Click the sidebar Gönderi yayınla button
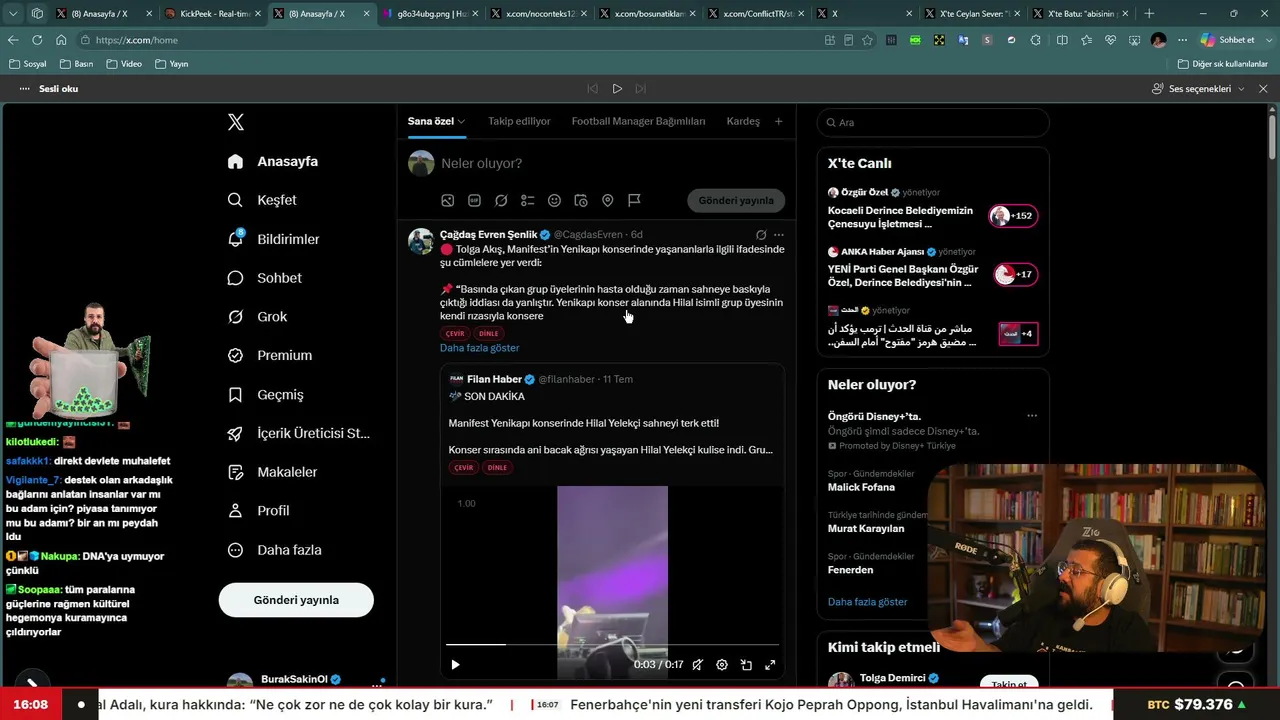Viewport: 1280px width, 720px height. pos(296,600)
